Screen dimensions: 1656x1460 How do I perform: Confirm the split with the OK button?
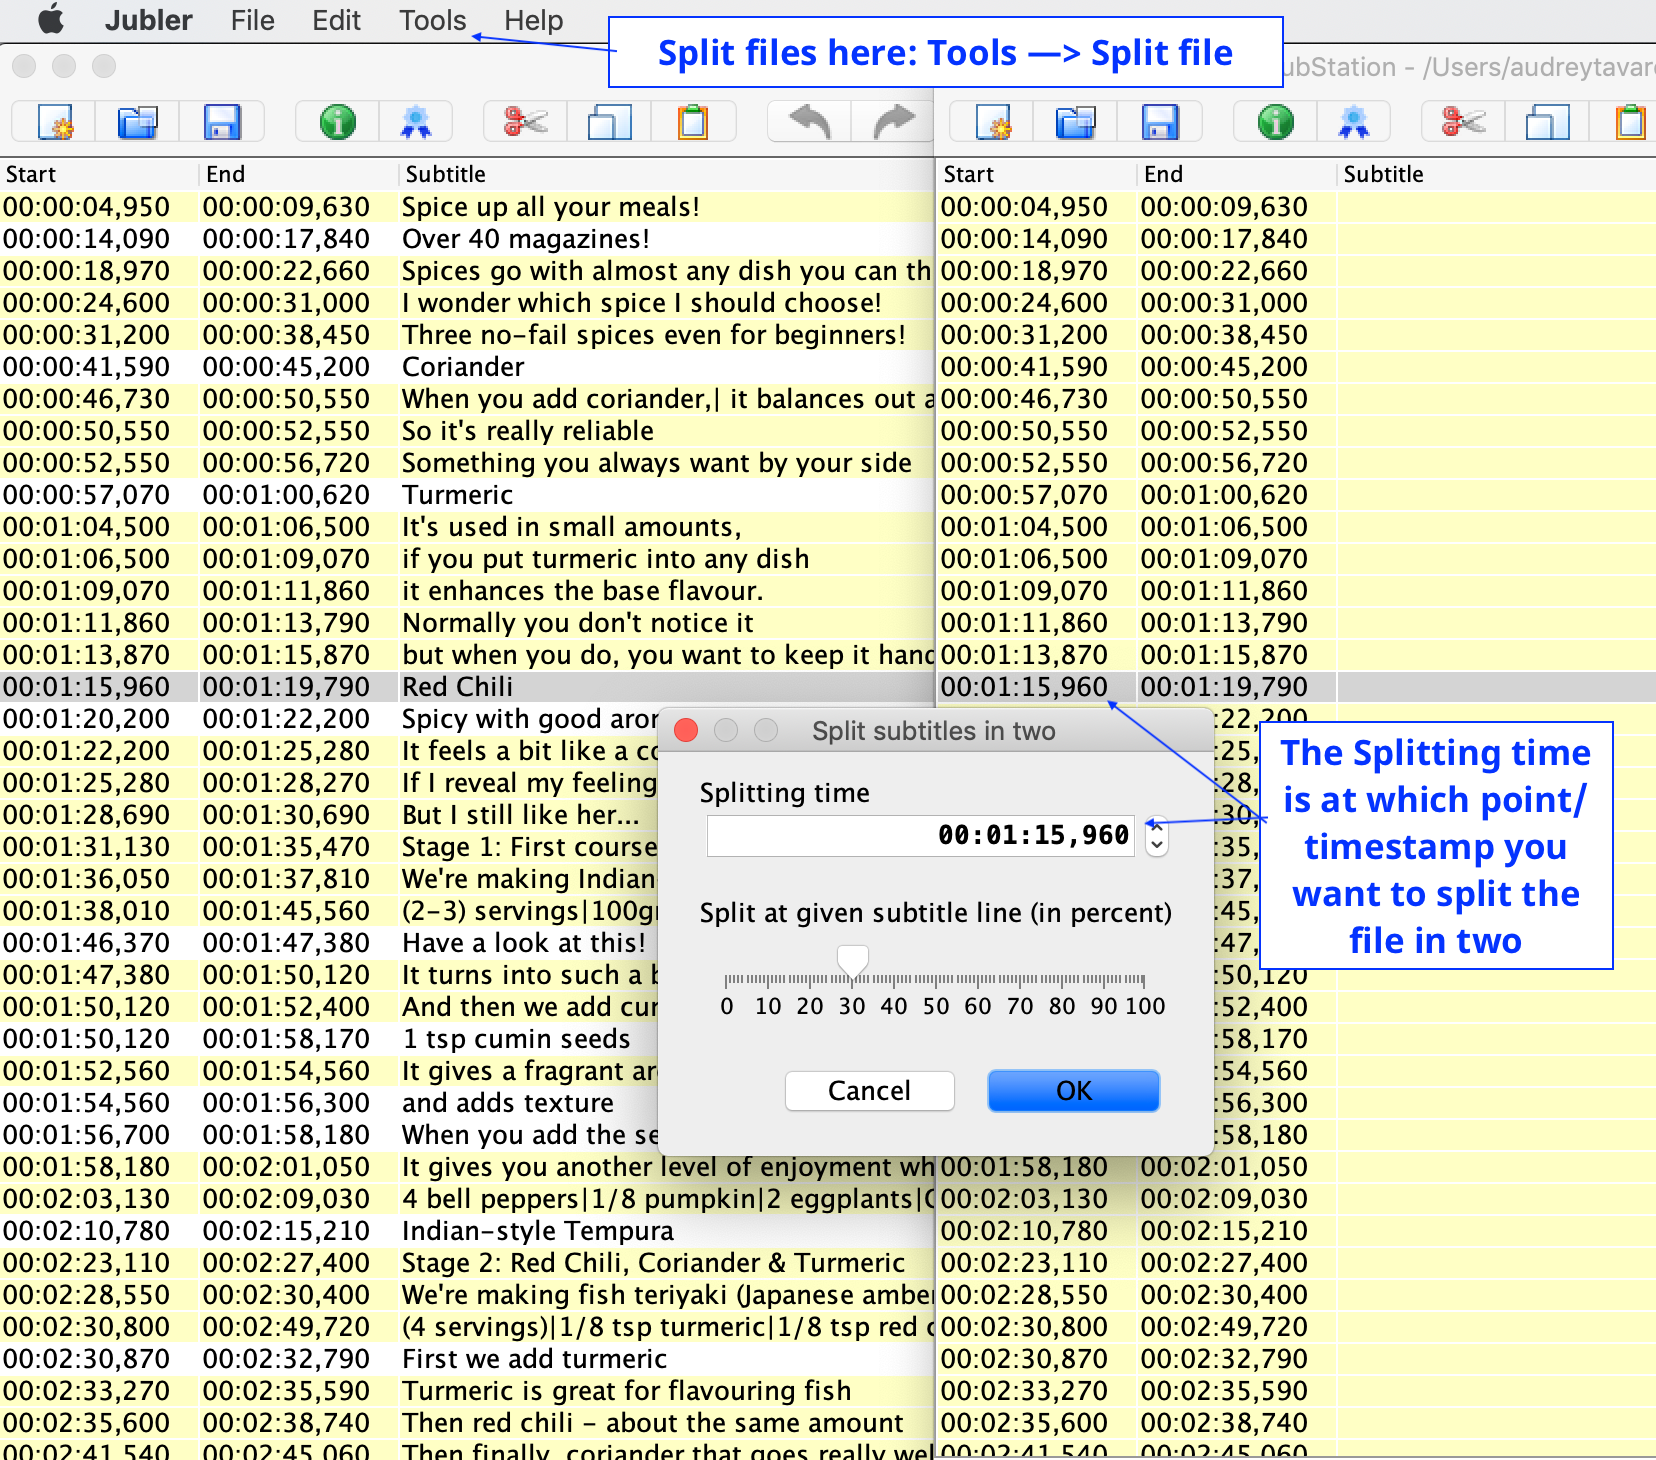pyautogui.click(x=1074, y=1090)
